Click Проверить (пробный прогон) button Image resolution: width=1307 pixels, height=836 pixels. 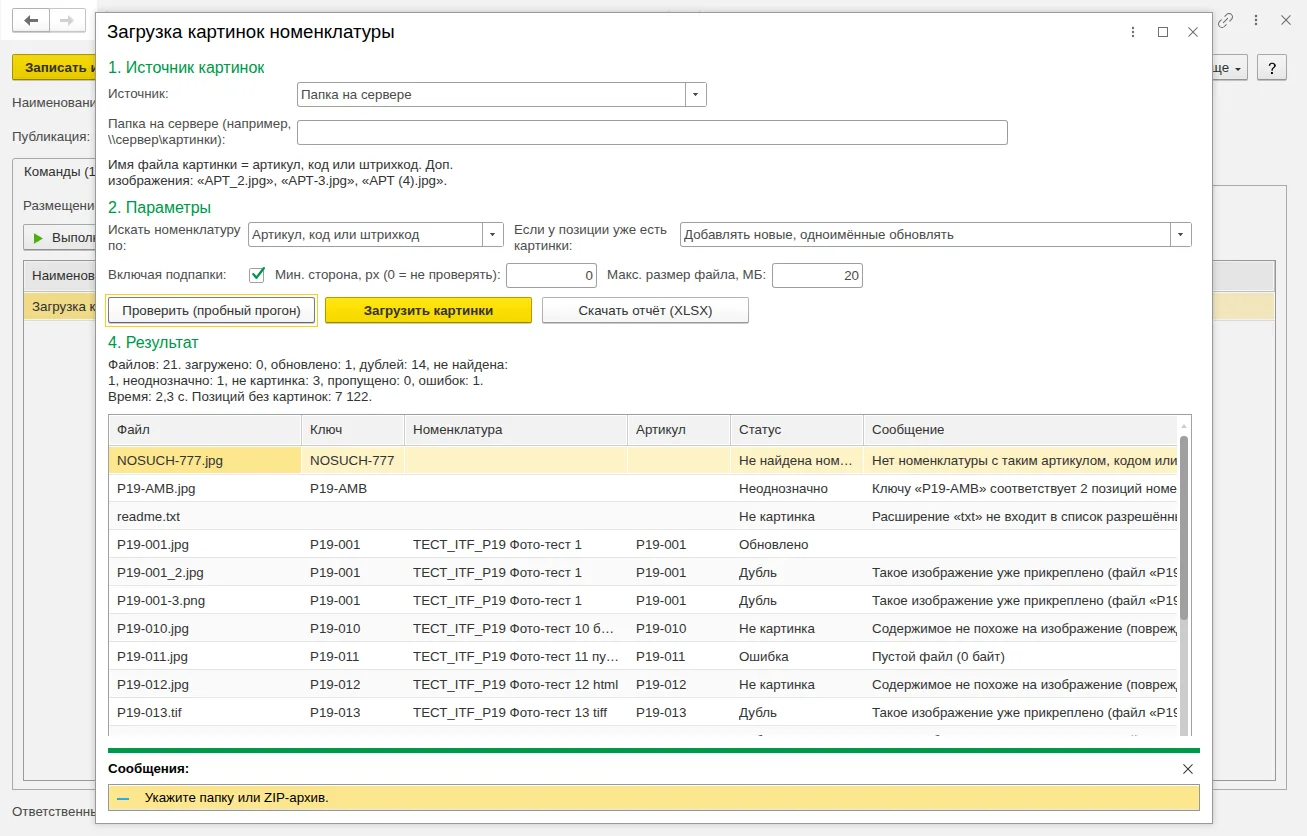click(x=211, y=311)
